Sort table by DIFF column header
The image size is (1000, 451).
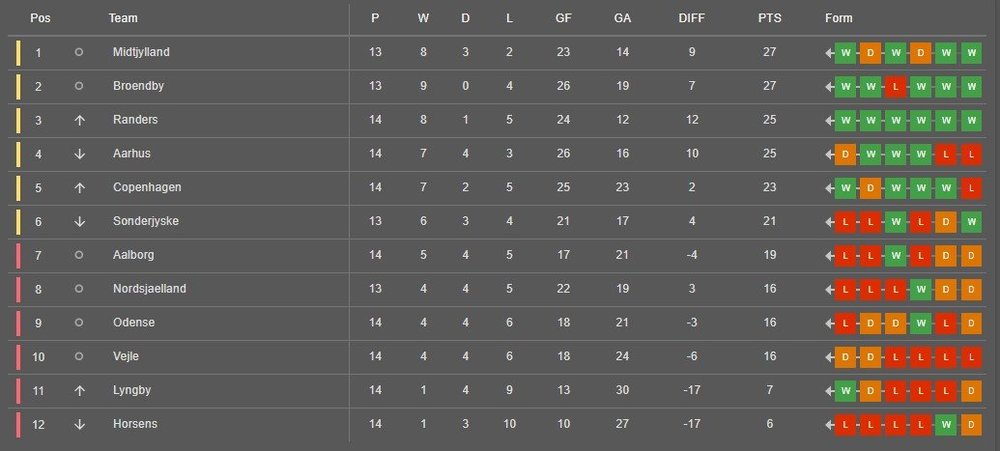pyautogui.click(x=692, y=18)
